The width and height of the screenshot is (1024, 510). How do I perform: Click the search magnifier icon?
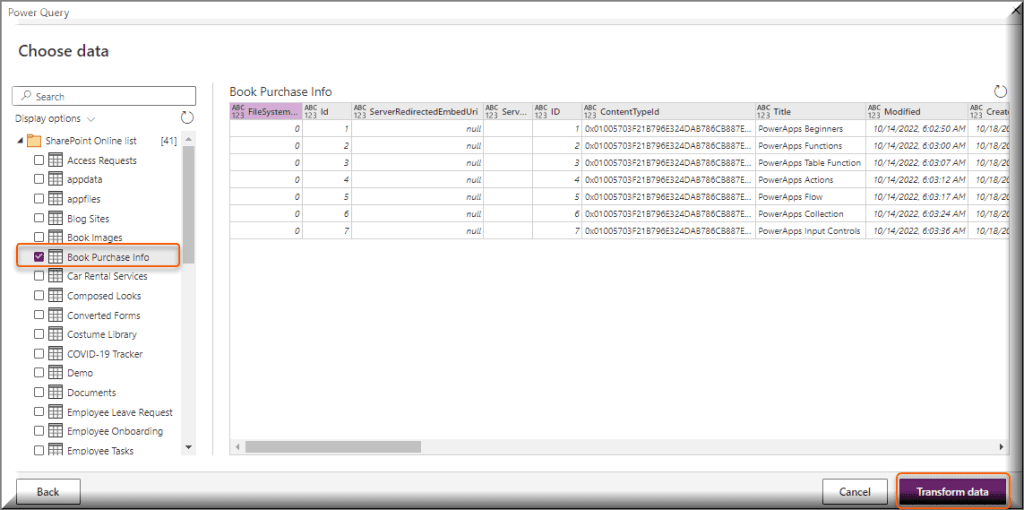click(26, 96)
